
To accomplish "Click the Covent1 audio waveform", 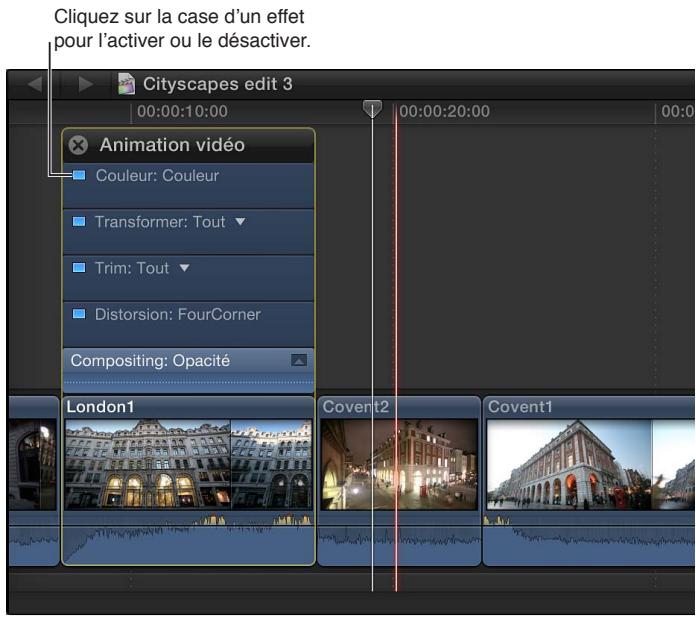I will [589, 539].
